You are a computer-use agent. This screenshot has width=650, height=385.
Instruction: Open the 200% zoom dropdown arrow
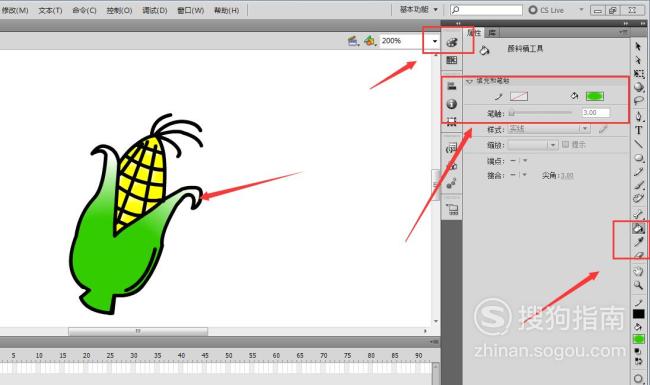coord(434,41)
